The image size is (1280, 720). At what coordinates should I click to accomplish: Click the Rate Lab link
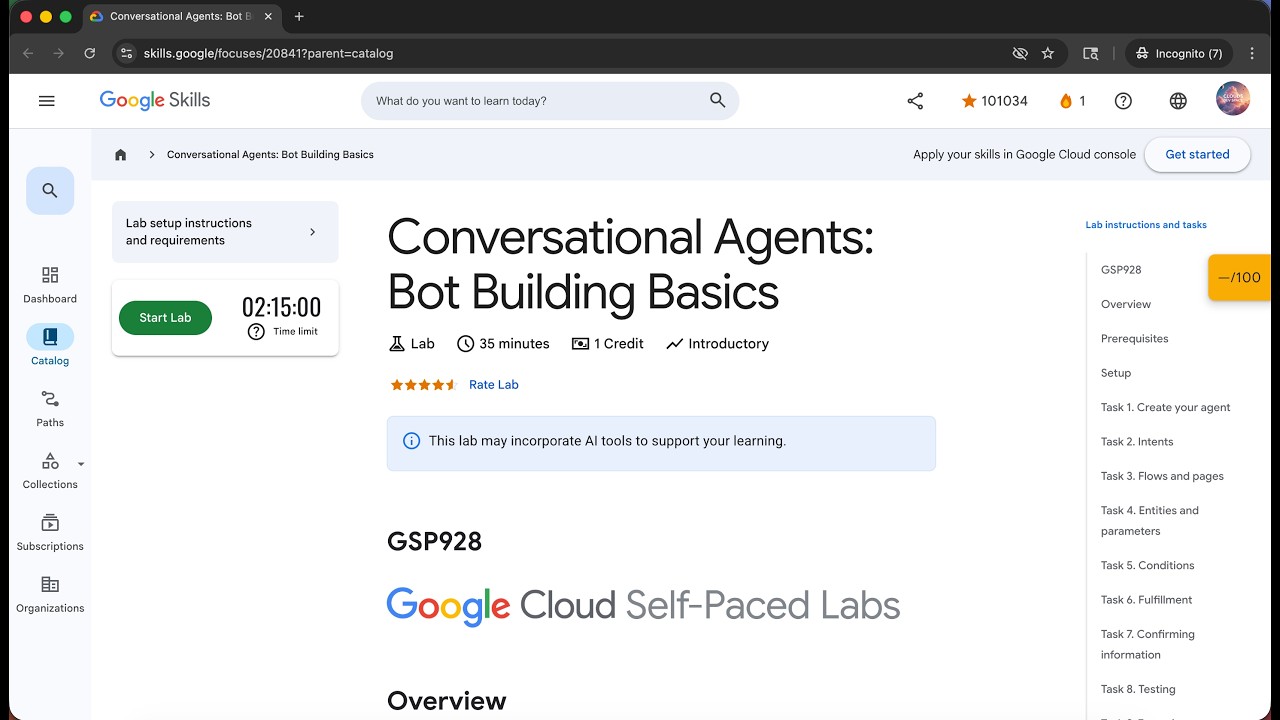click(x=494, y=385)
